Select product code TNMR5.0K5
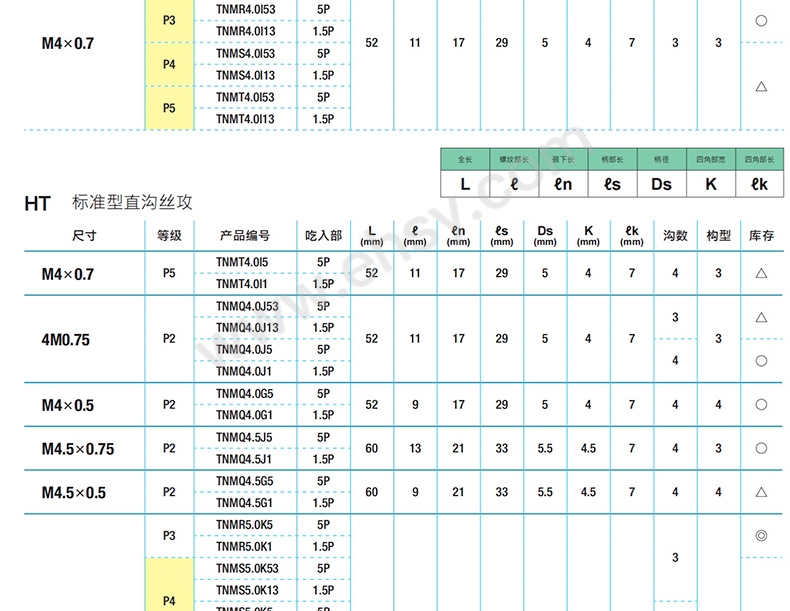This screenshot has width=790, height=611. (244, 525)
